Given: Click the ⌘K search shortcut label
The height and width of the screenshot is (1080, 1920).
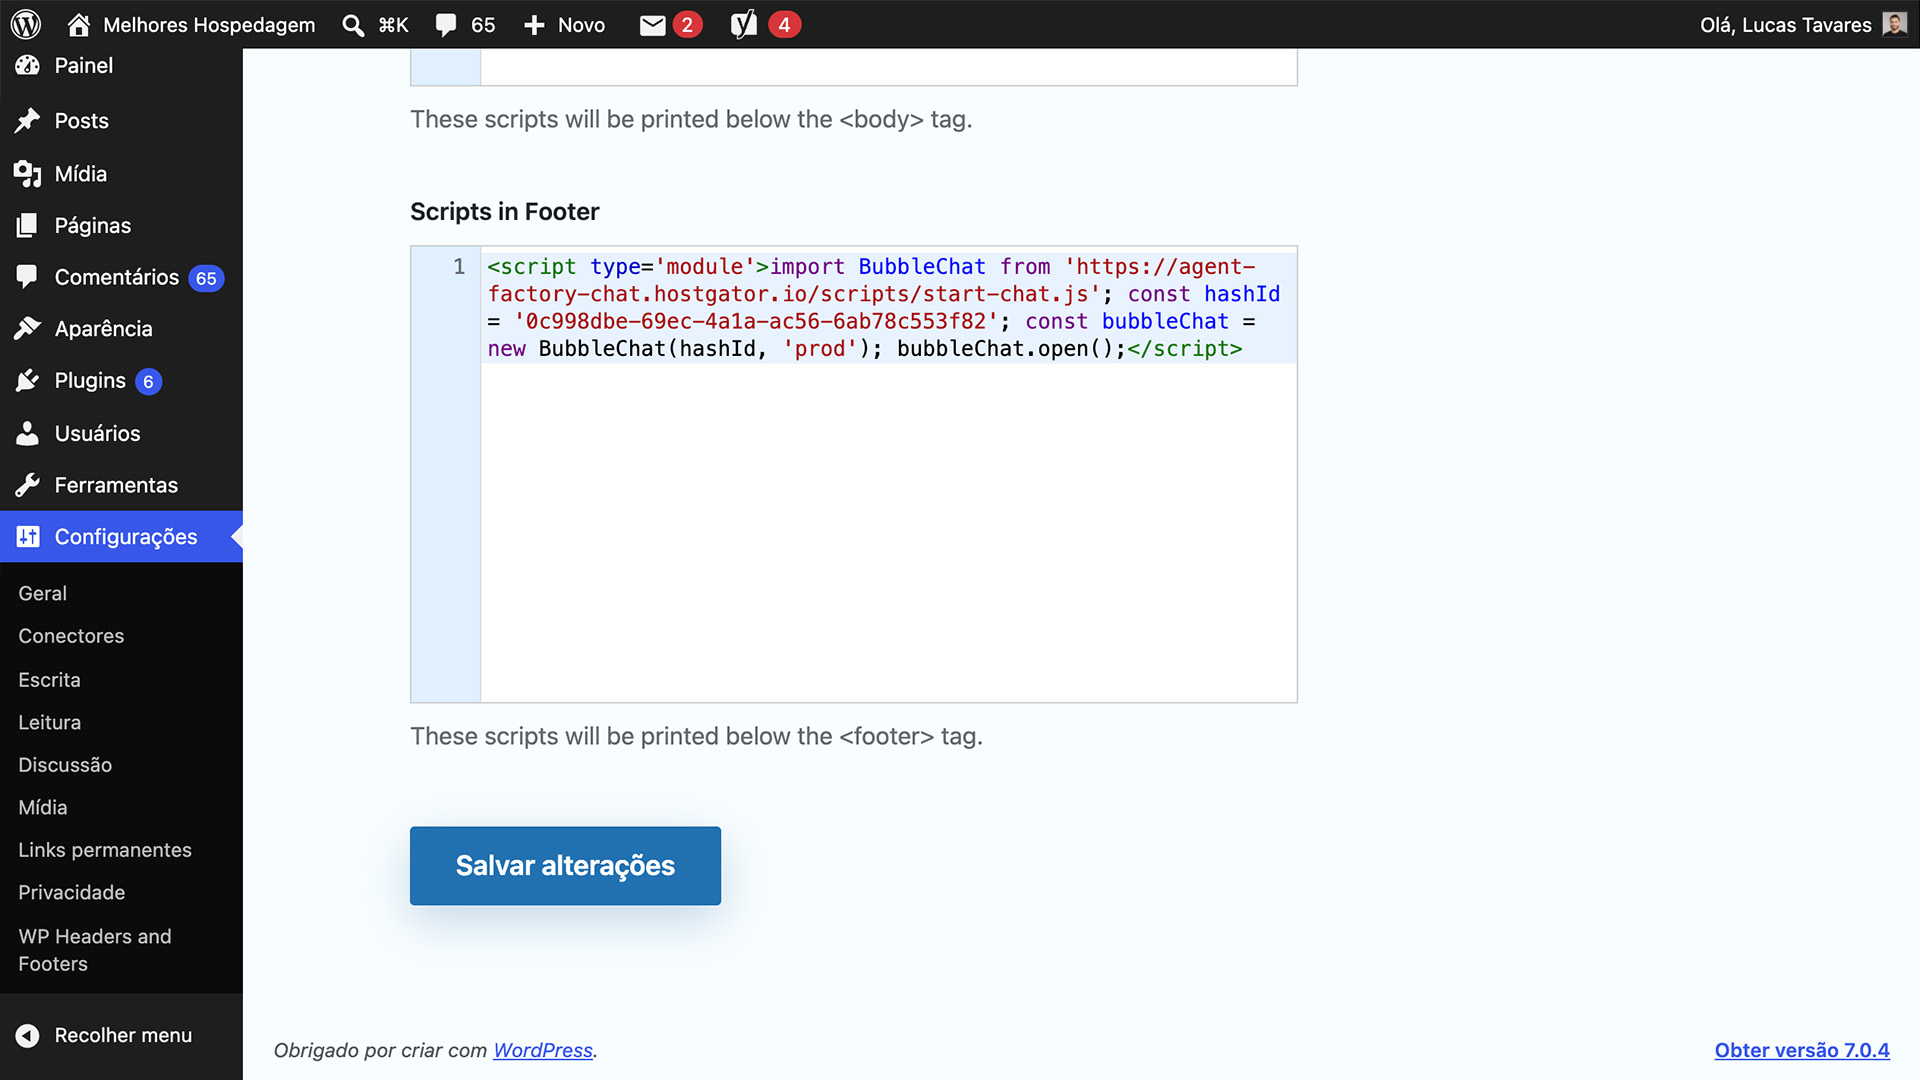Looking at the screenshot, I should pyautogui.click(x=393, y=25).
